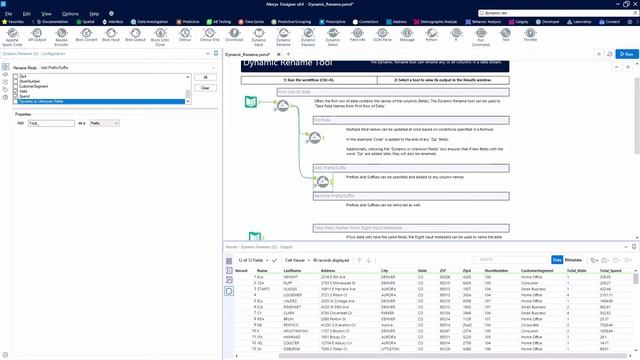Select the Run Command tool
The width and height of the screenshot is (640, 360).
(x=481, y=36)
